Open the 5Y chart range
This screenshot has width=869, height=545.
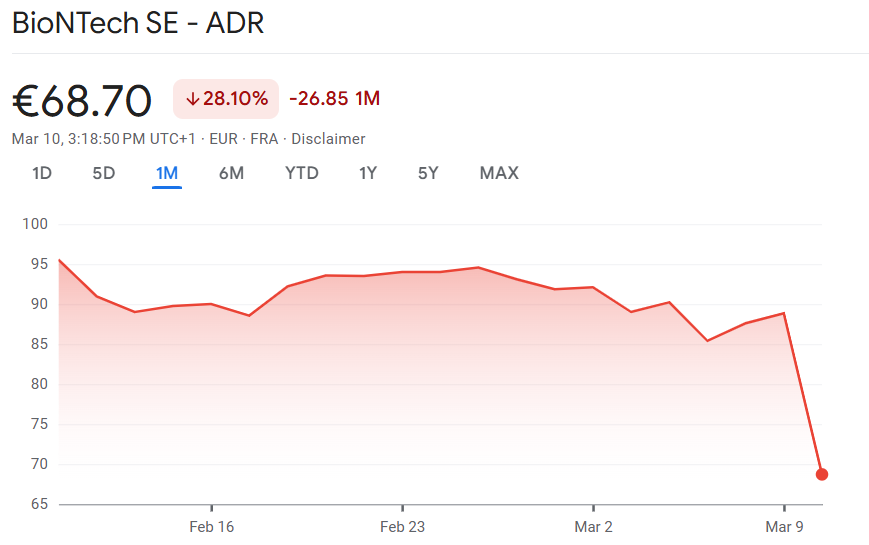pos(428,173)
